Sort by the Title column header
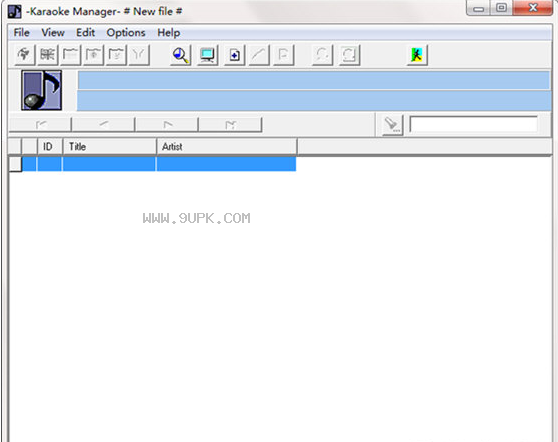 pyautogui.click(x=110, y=147)
